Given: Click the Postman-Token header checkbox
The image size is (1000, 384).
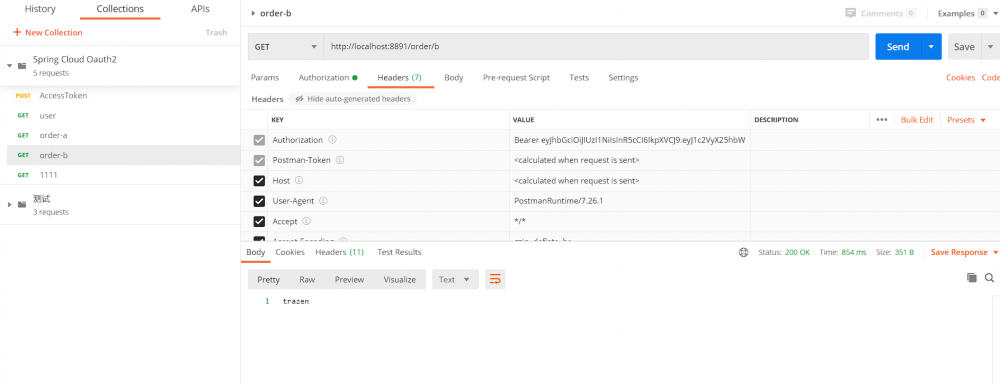Looking at the screenshot, I should tap(259, 161).
